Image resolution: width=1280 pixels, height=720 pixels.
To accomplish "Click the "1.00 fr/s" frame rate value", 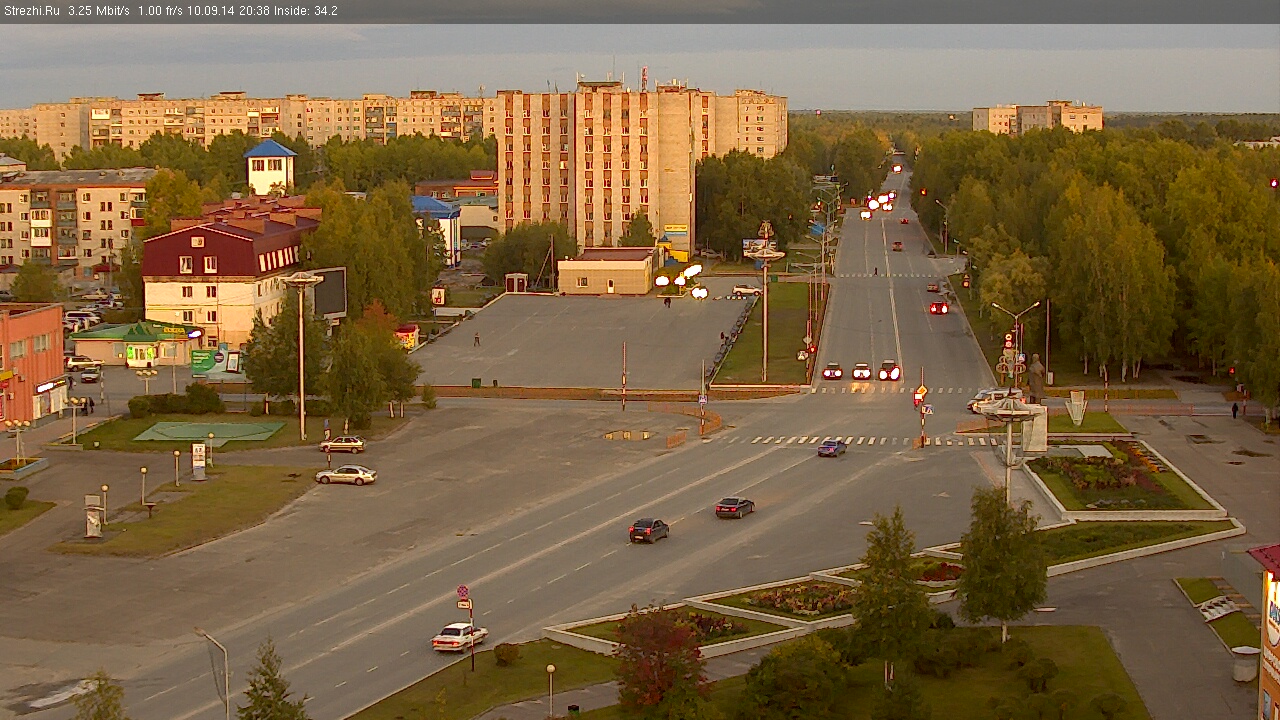I will [x=161, y=11].
